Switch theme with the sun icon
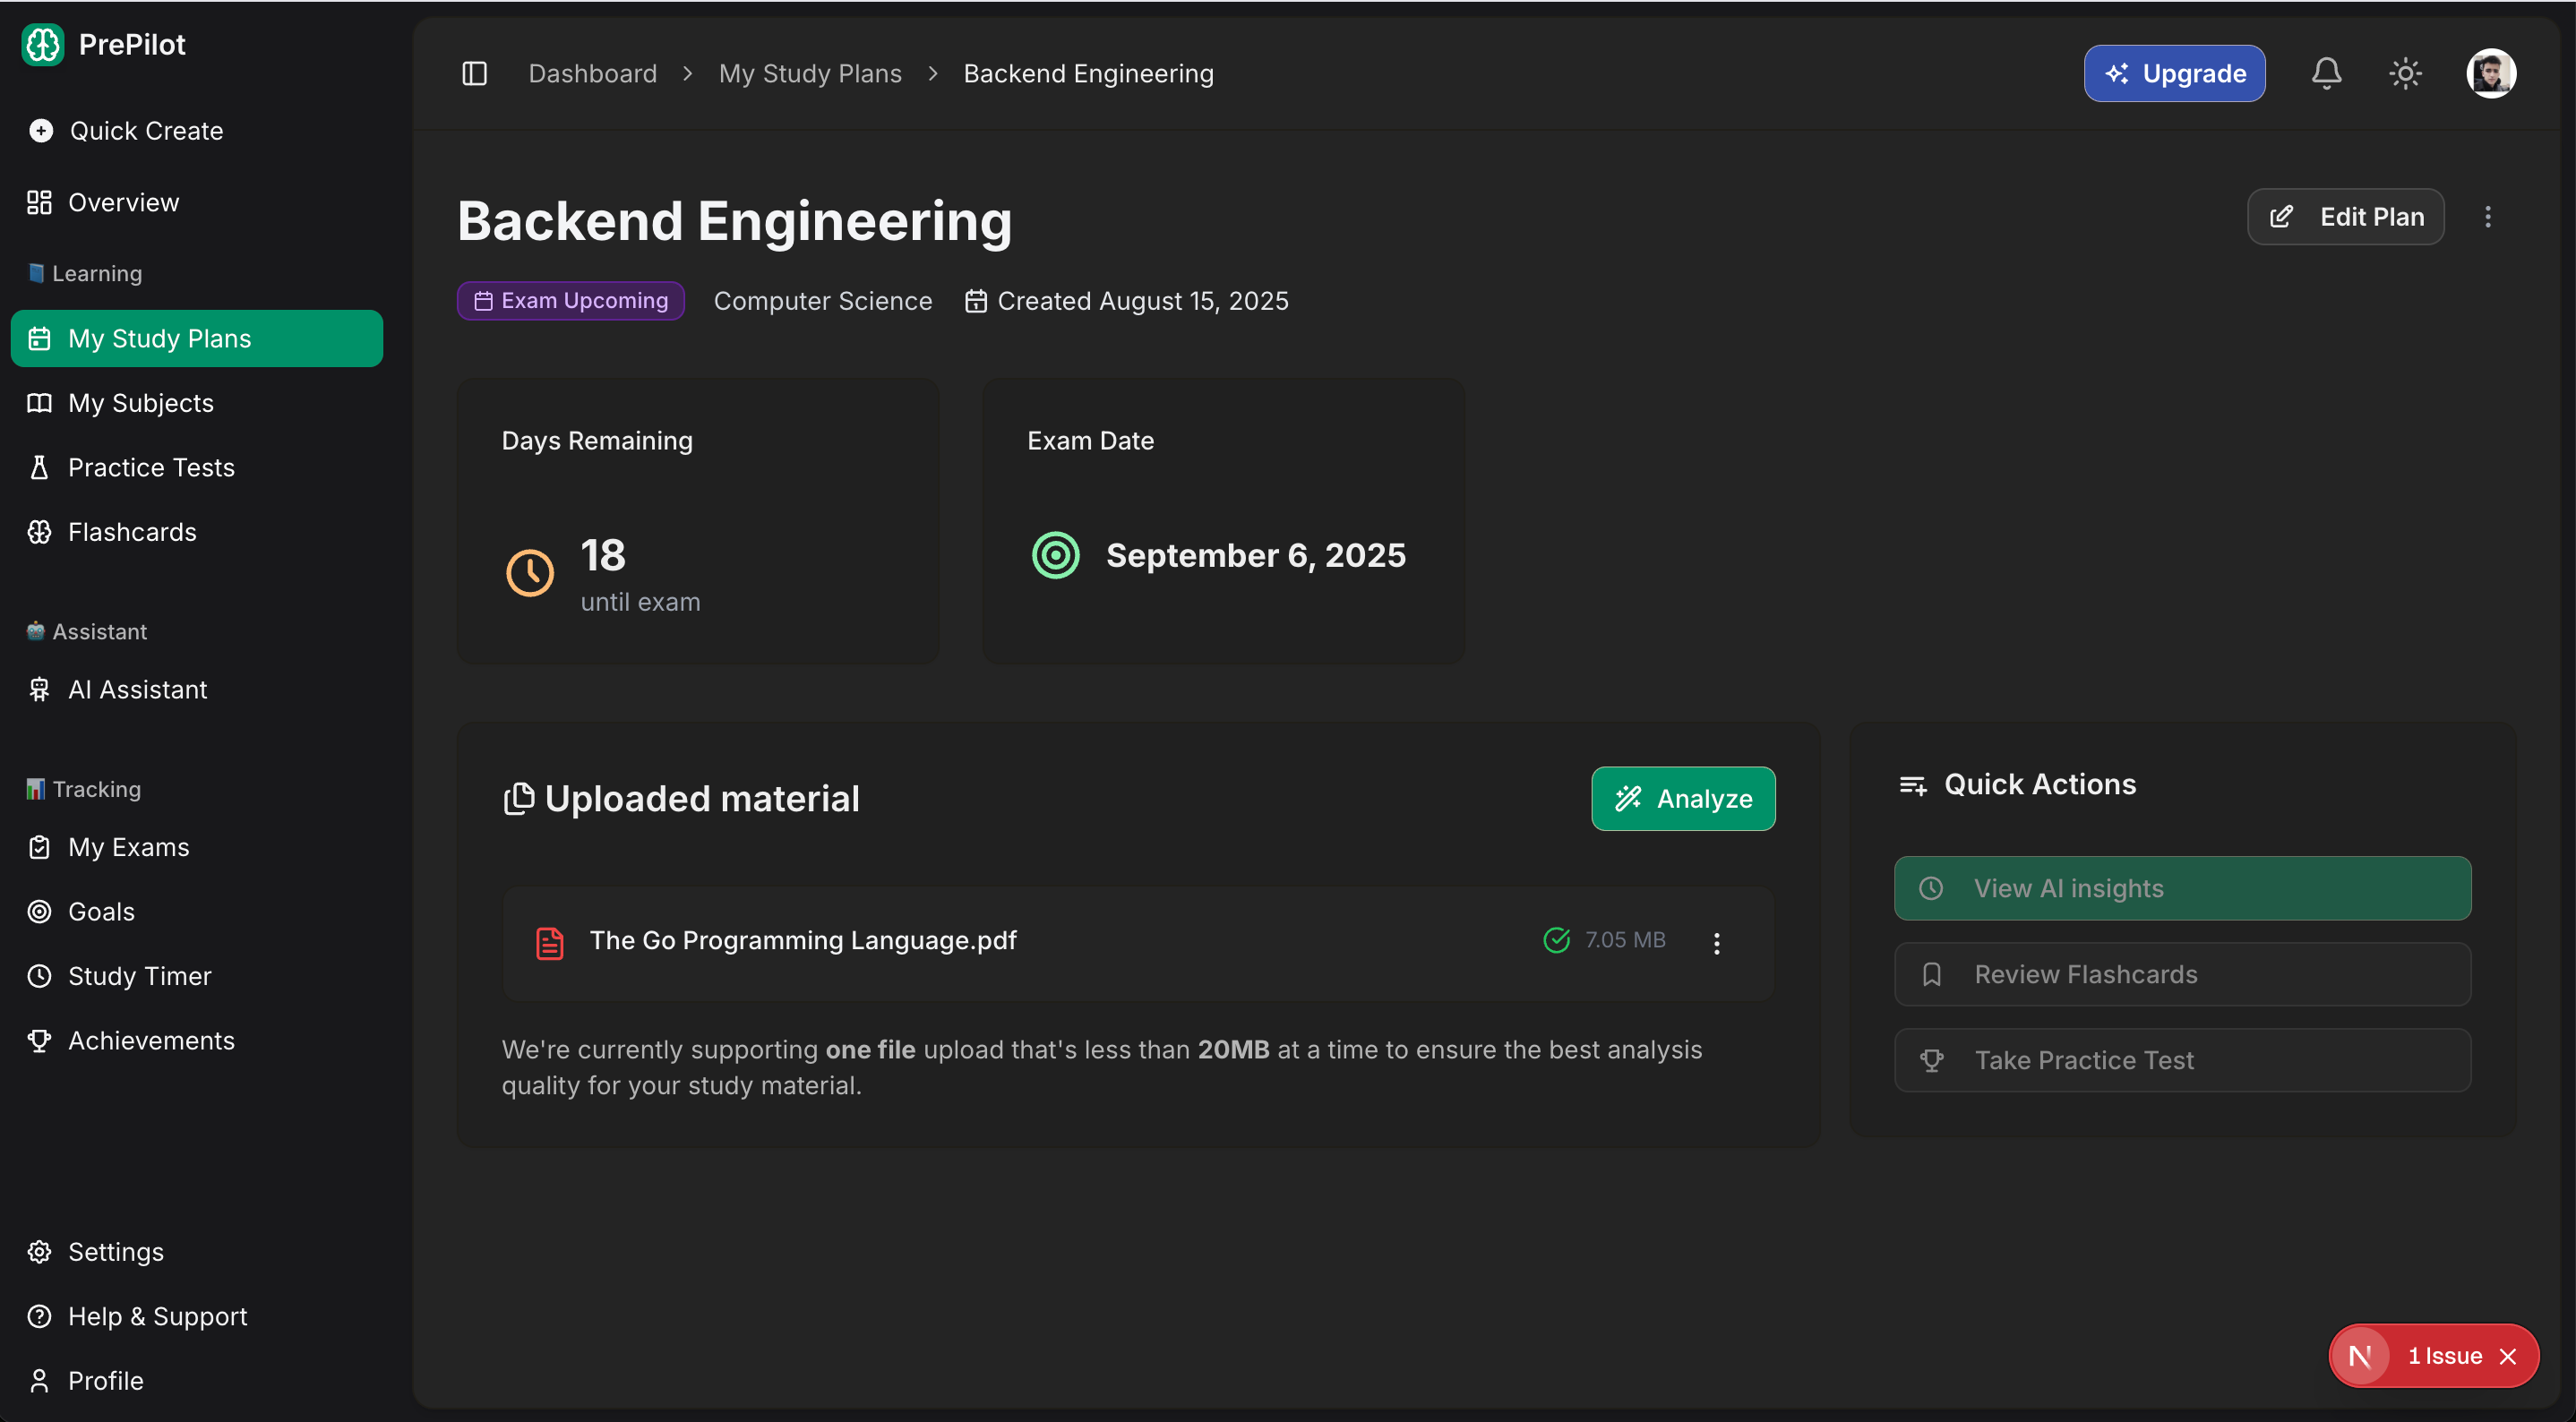2576x1422 pixels. (x=2404, y=73)
